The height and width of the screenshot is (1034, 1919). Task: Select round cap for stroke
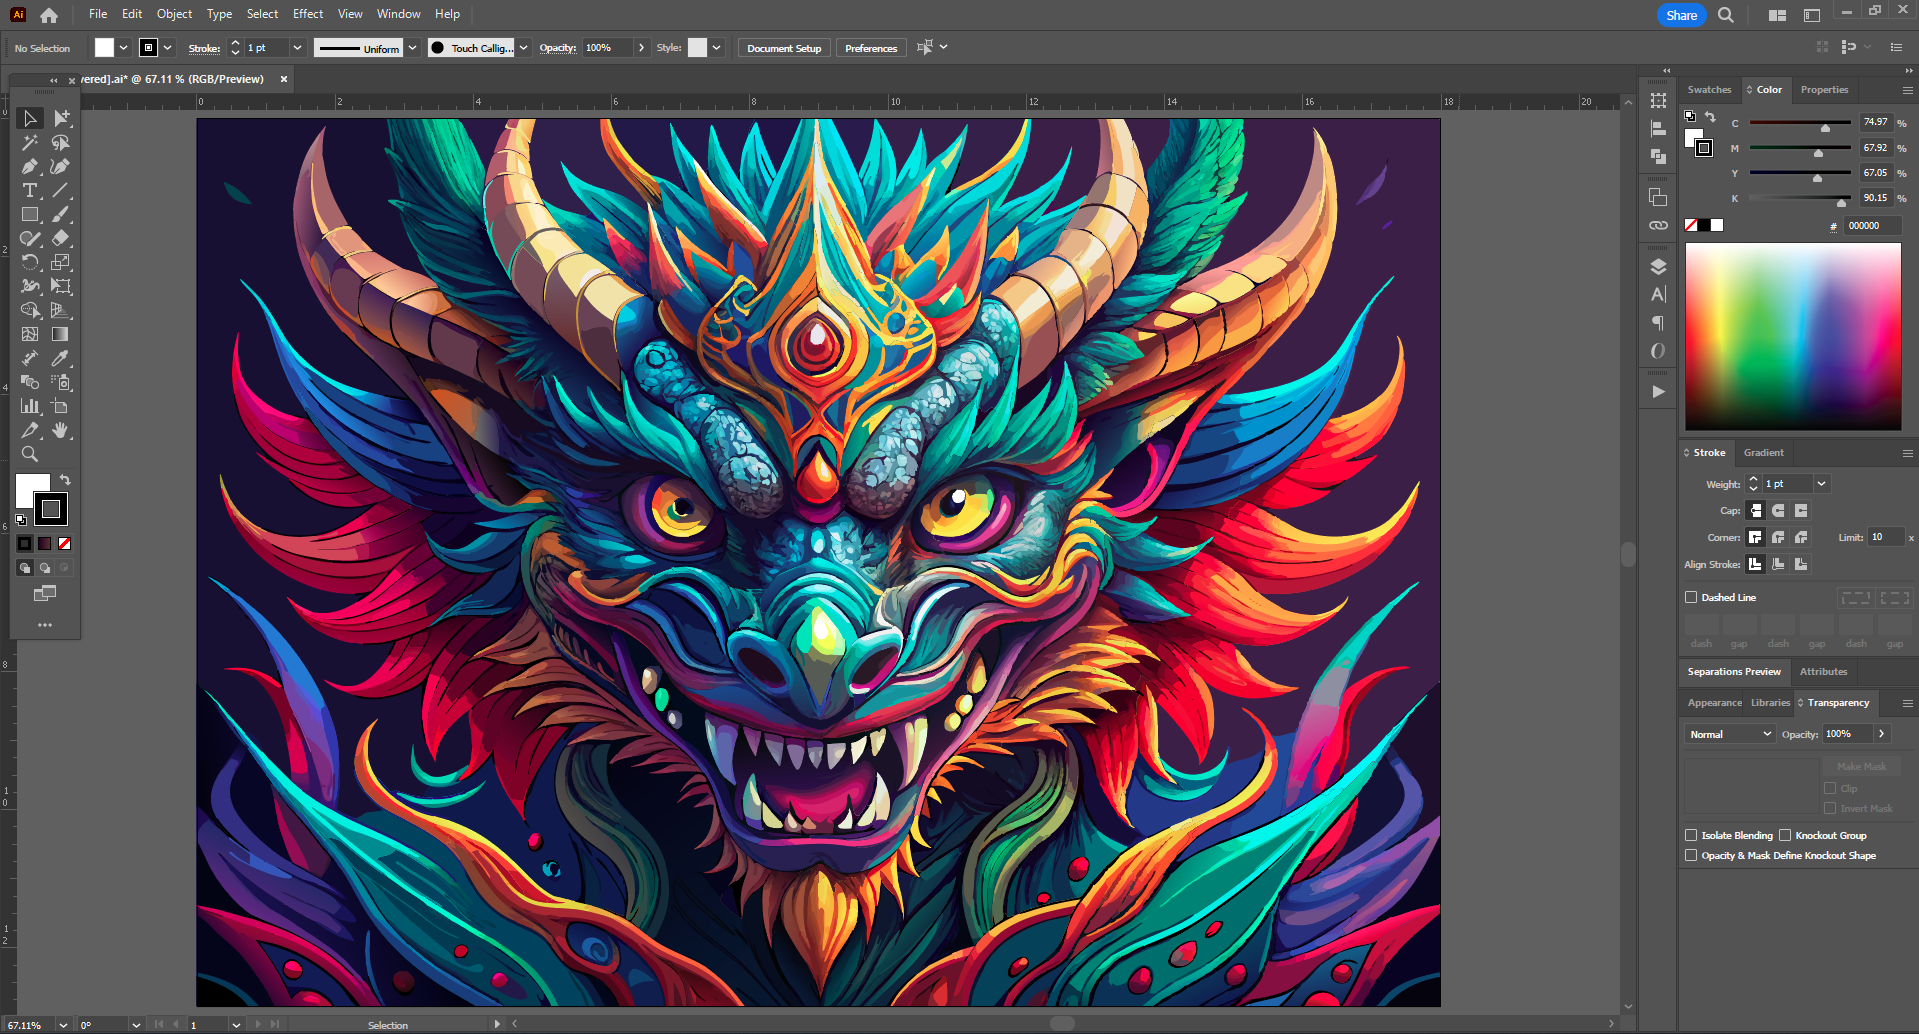click(1778, 510)
